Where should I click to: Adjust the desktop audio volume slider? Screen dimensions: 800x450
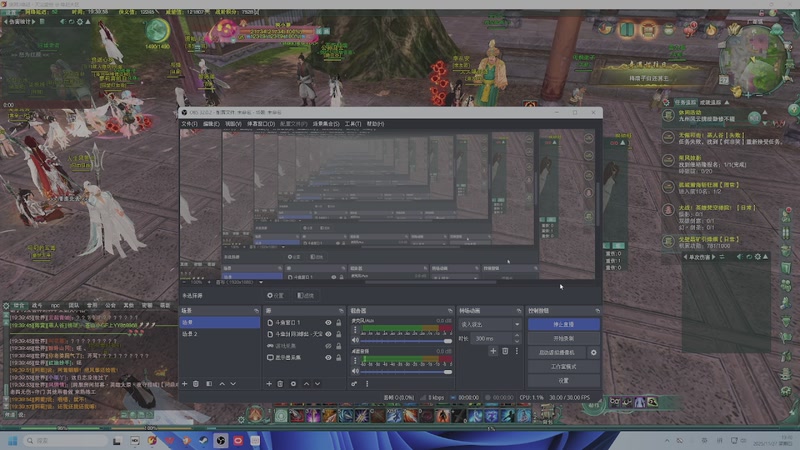(x=407, y=371)
